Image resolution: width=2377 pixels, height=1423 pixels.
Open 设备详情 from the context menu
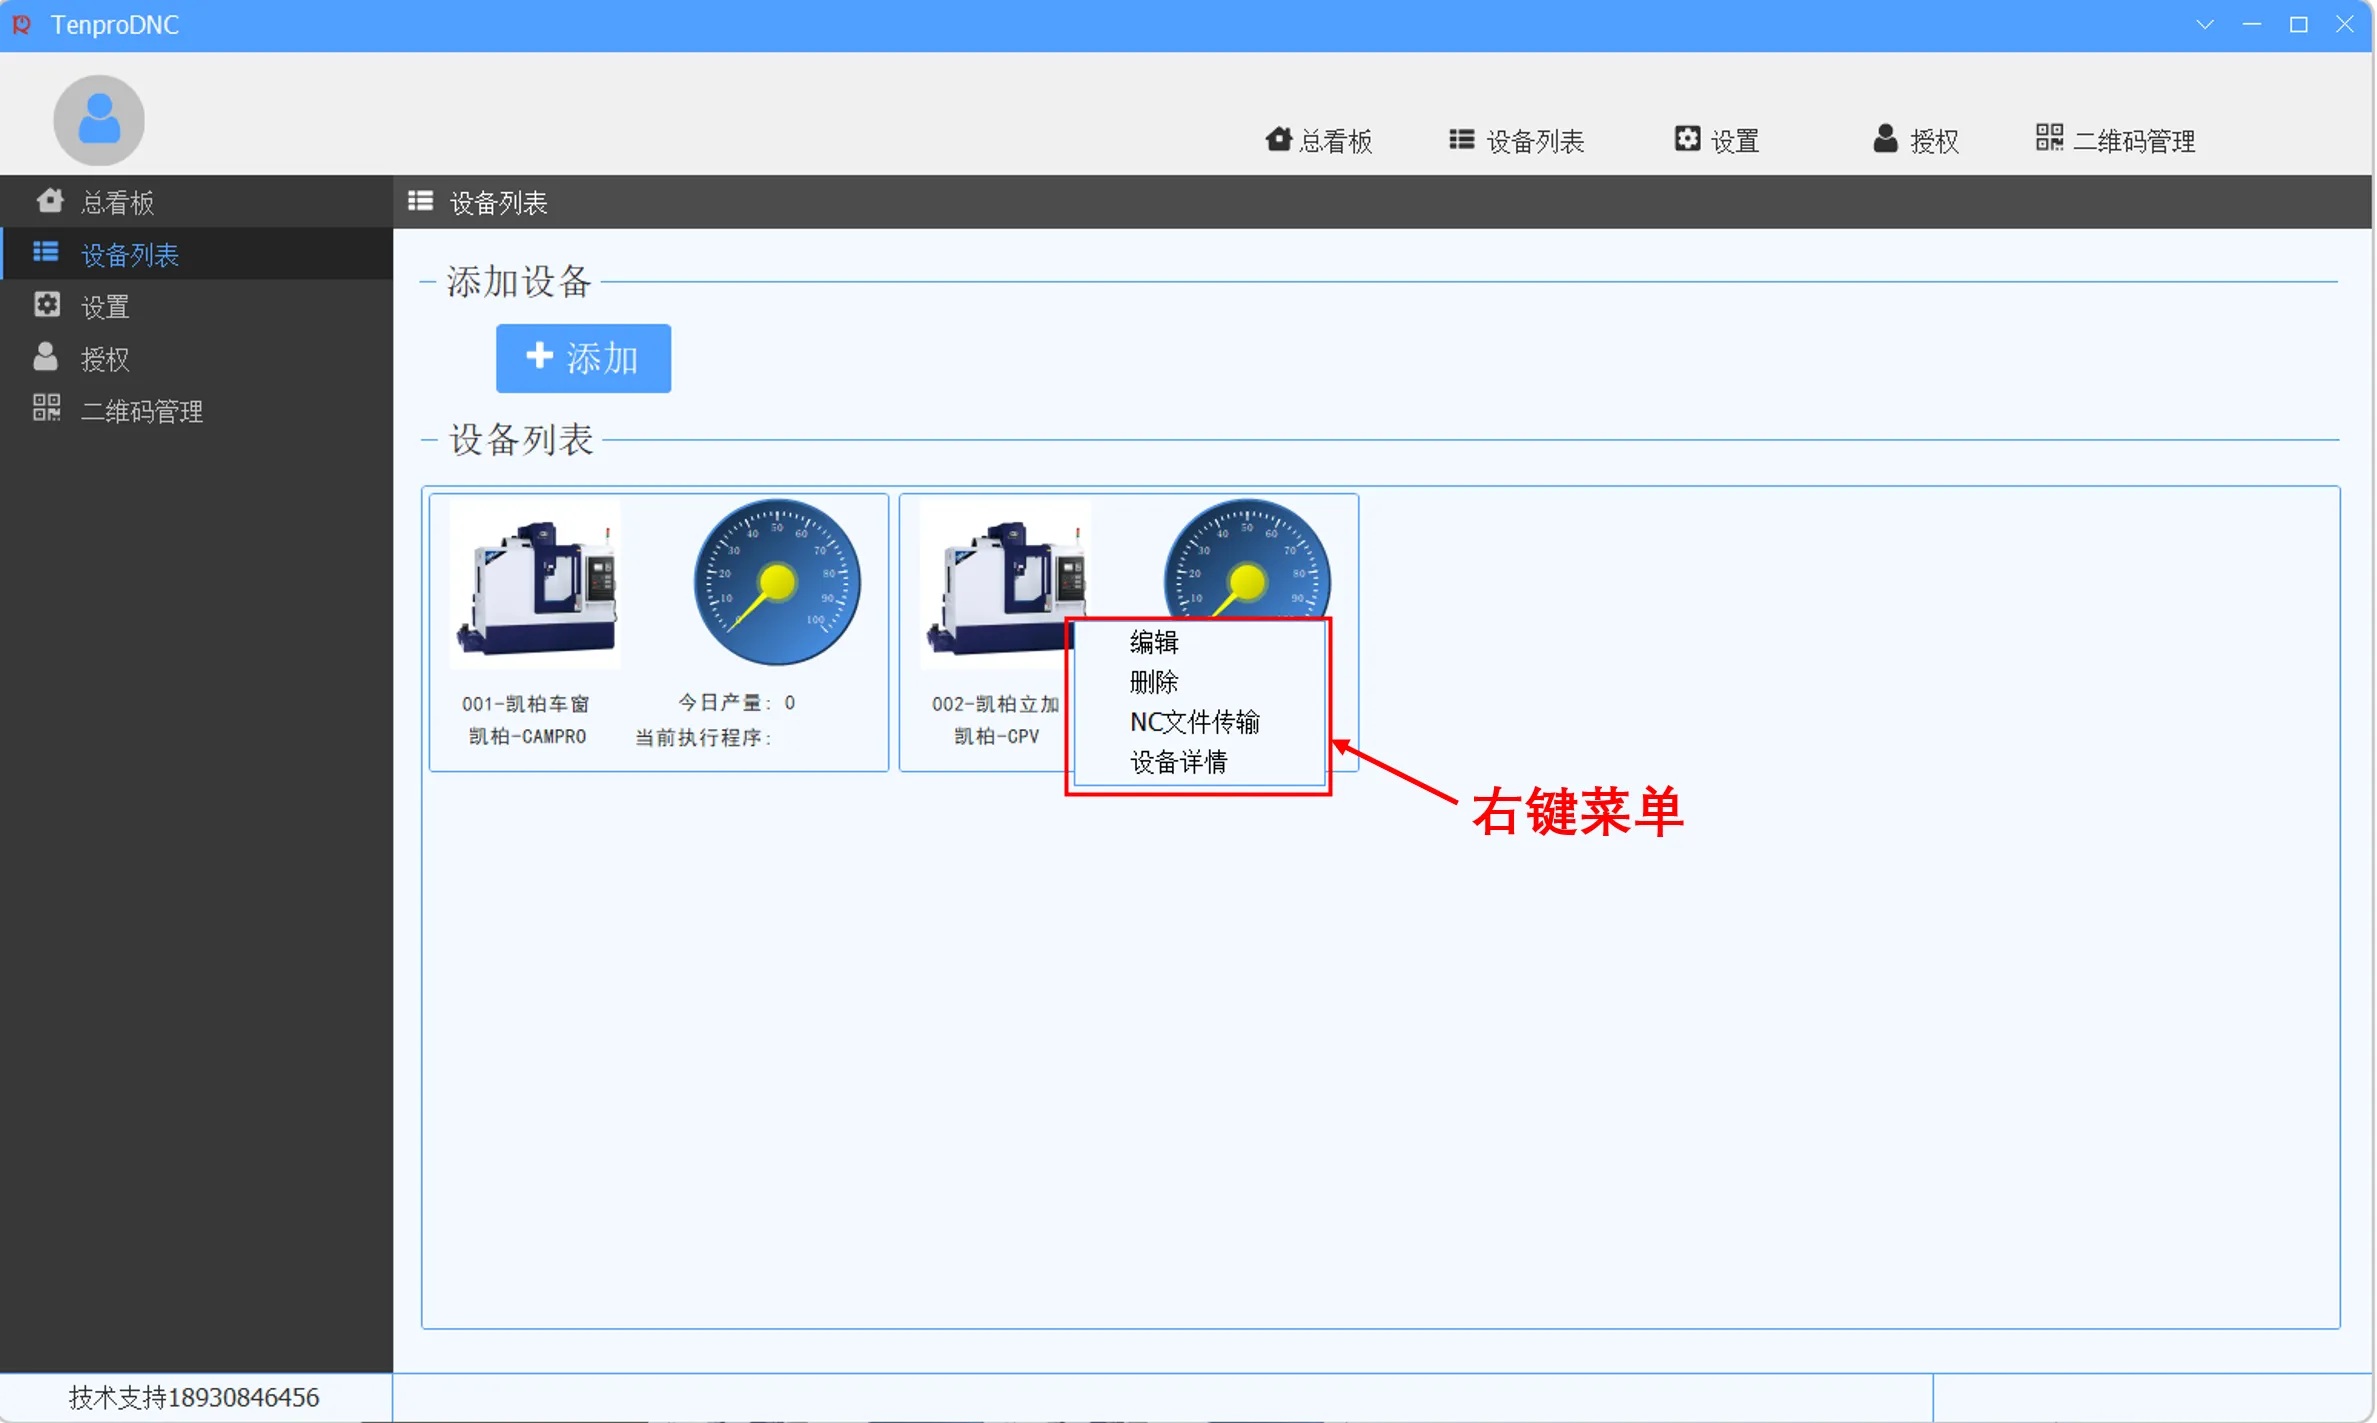pos(1178,762)
